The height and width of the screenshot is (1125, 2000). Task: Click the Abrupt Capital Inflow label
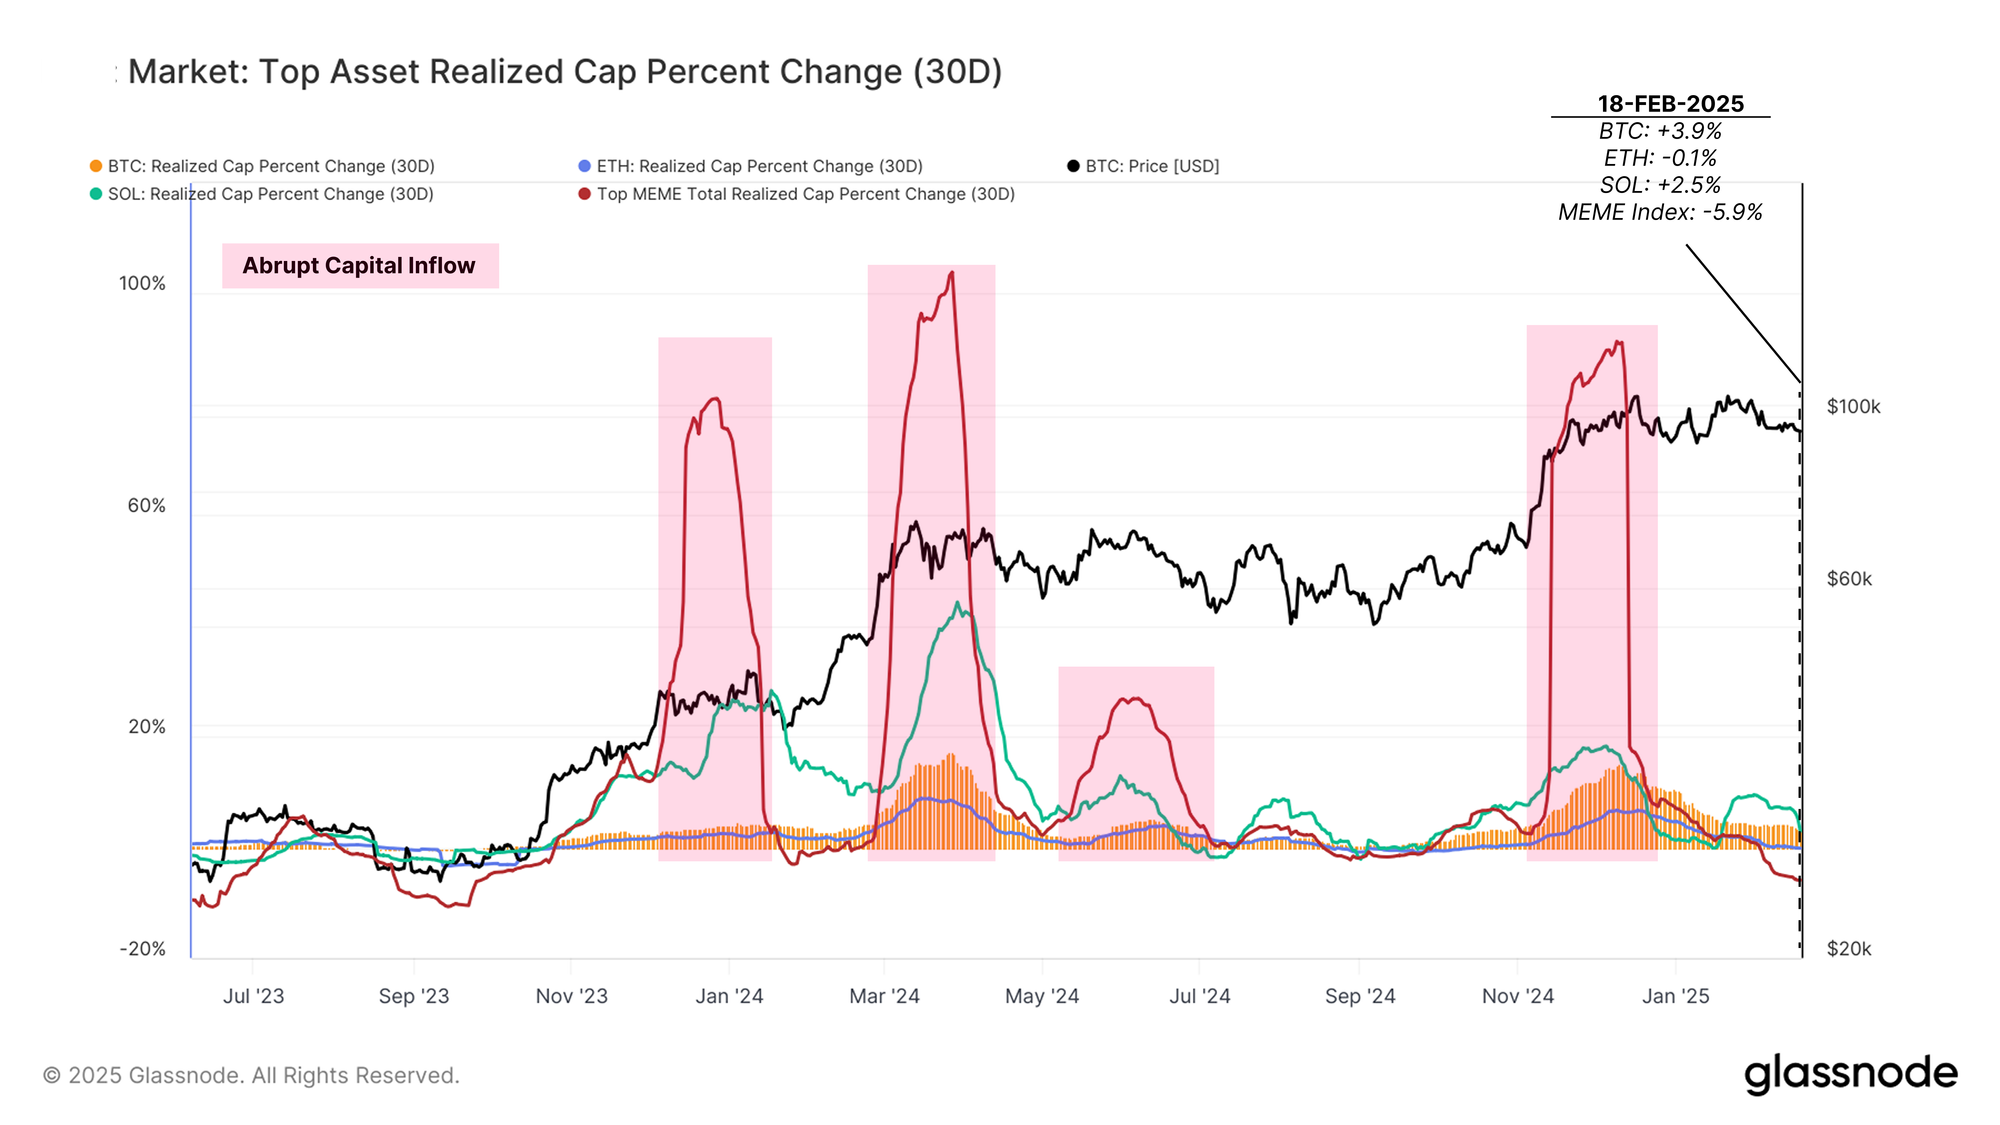click(x=360, y=266)
